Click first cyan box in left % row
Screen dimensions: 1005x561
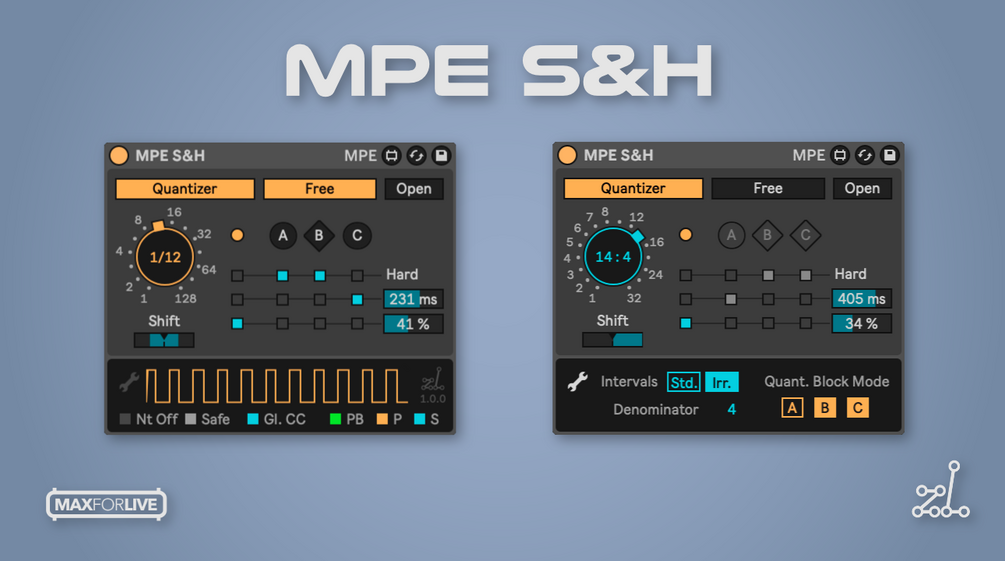tap(237, 324)
